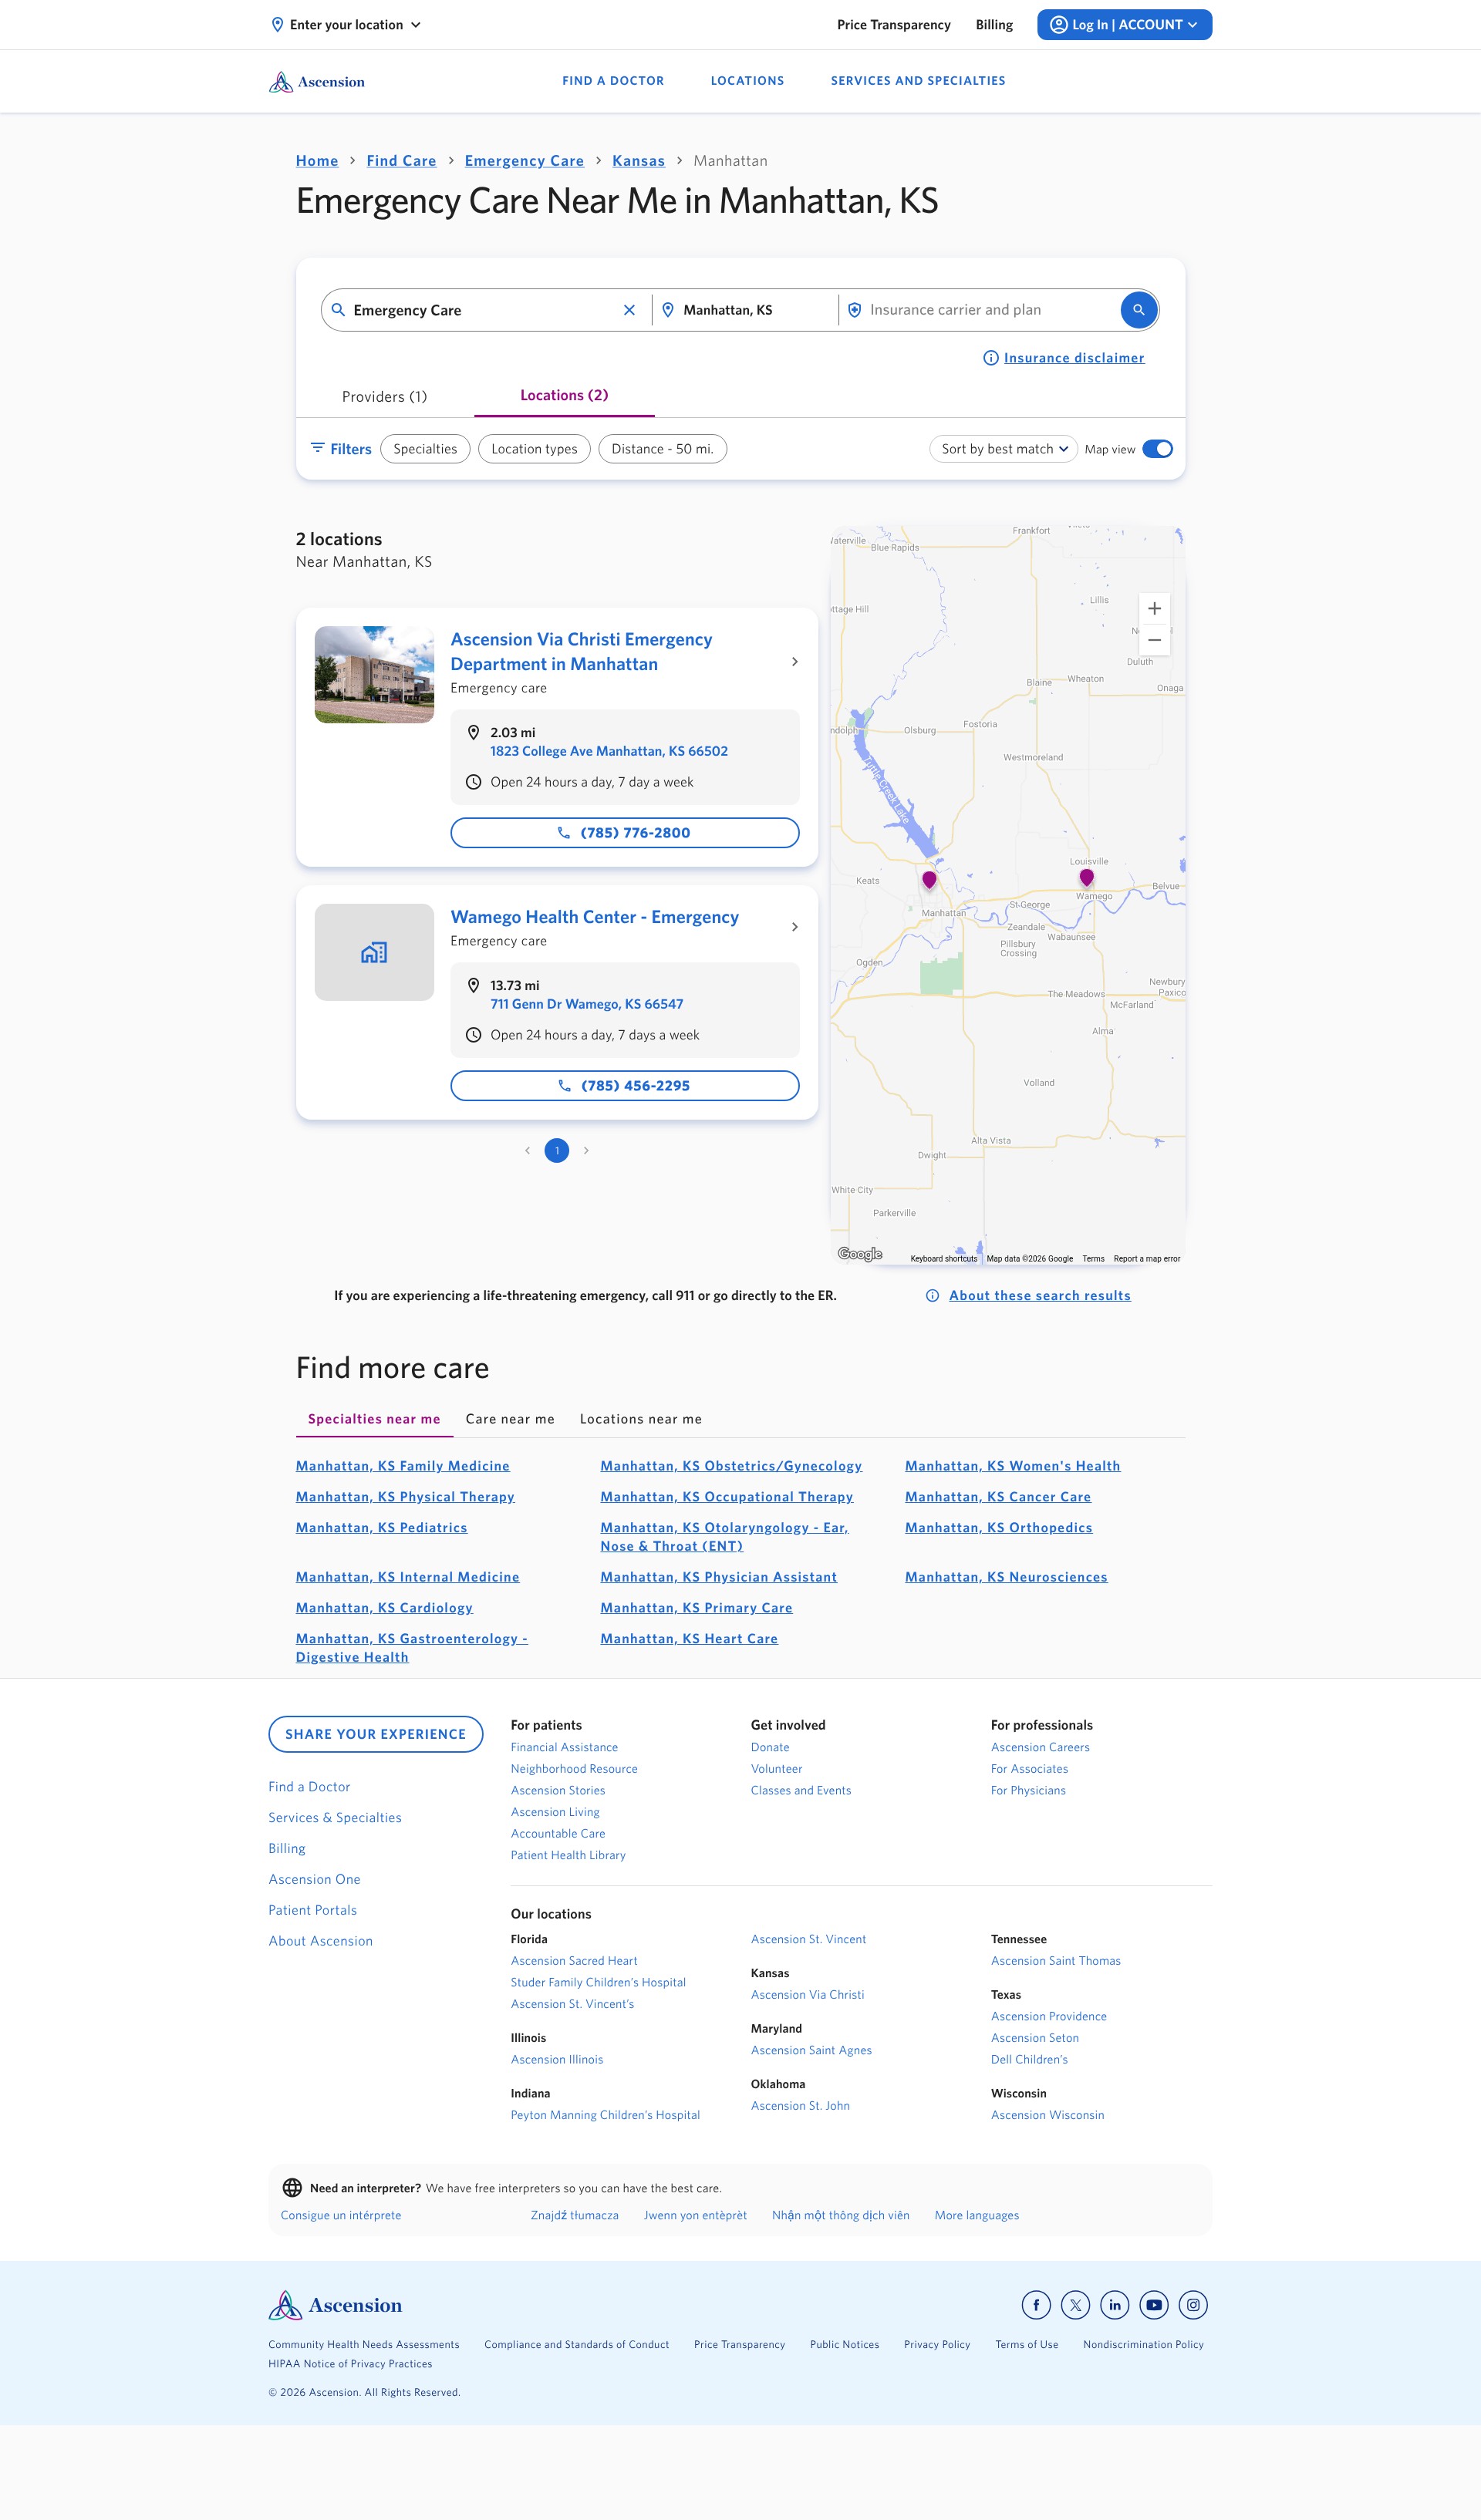Image resolution: width=1481 pixels, height=2520 pixels.
Task: Switch to Locations near me tab
Action: coord(641,1419)
